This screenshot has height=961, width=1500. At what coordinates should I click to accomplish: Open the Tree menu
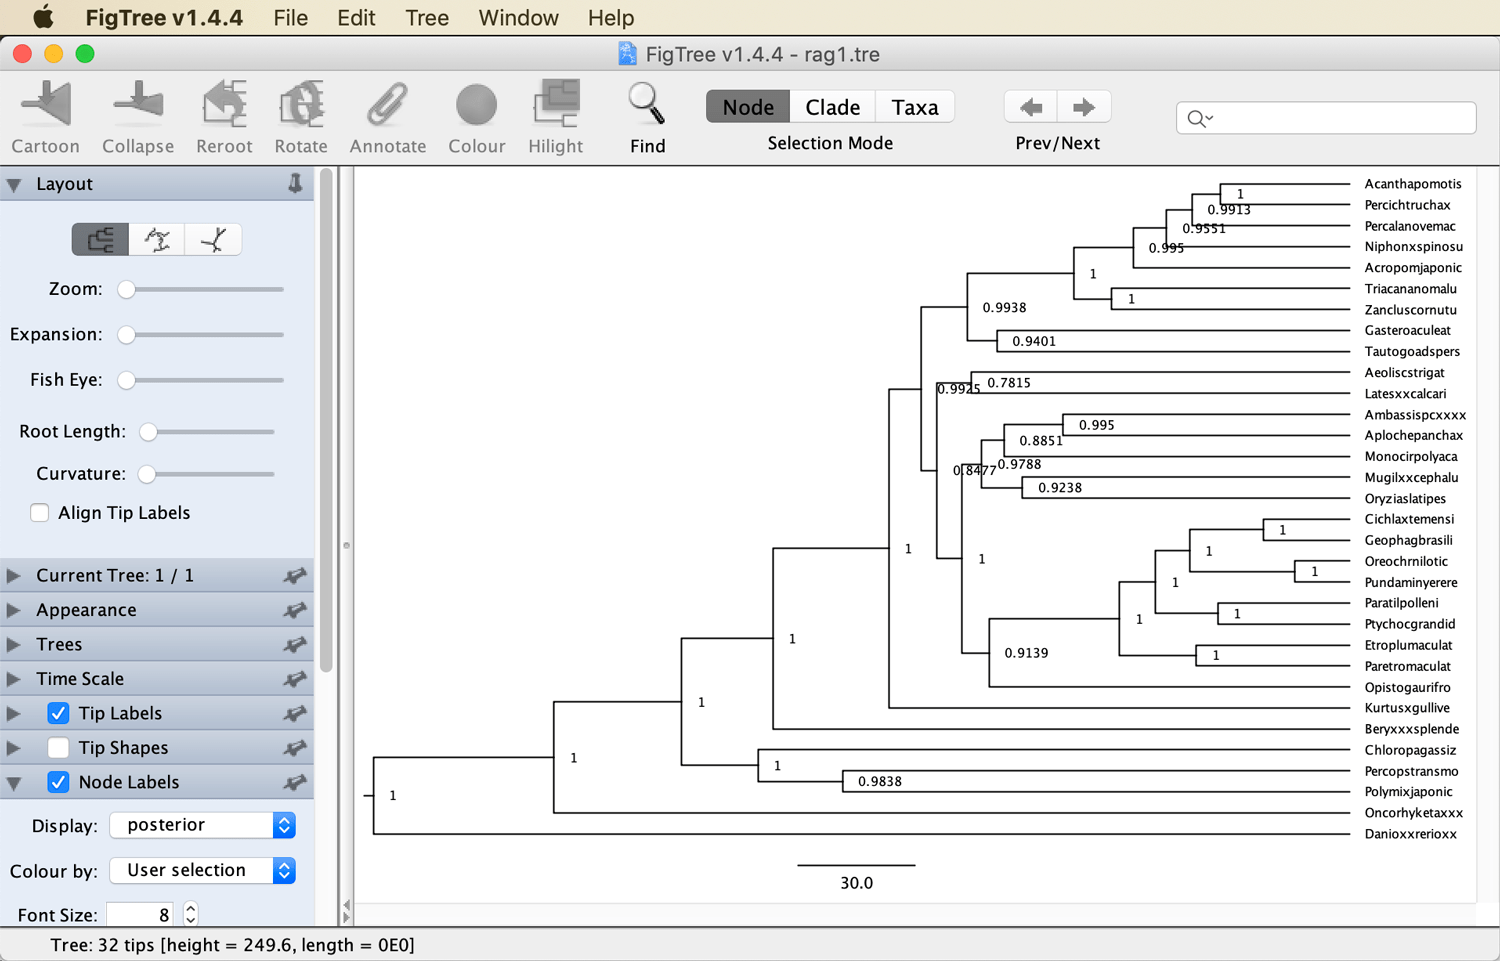pyautogui.click(x=427, y=18)
